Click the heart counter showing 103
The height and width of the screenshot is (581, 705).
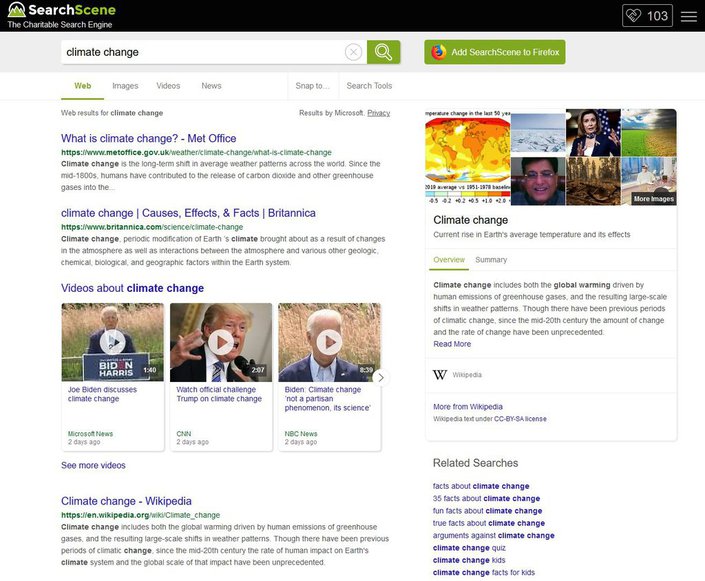[x=646, y=16]
